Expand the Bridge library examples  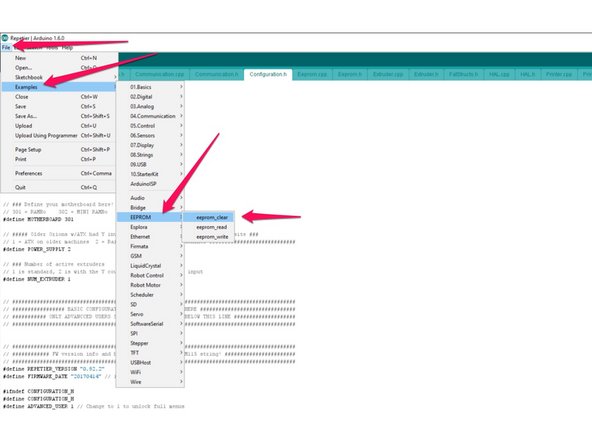point(150,208)
